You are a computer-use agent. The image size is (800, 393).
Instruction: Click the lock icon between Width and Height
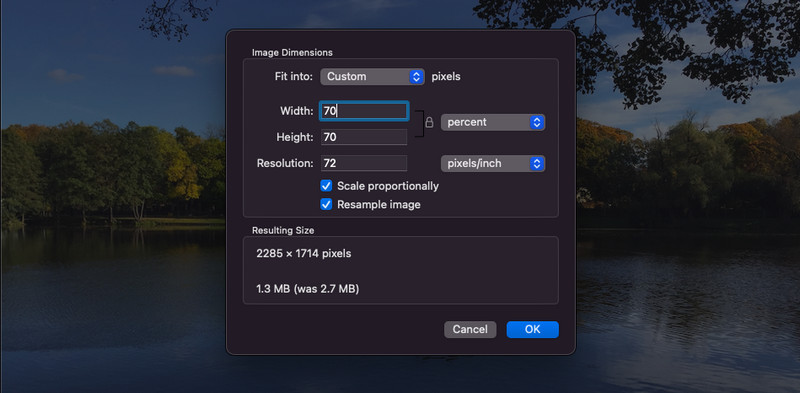coord(429,122)
